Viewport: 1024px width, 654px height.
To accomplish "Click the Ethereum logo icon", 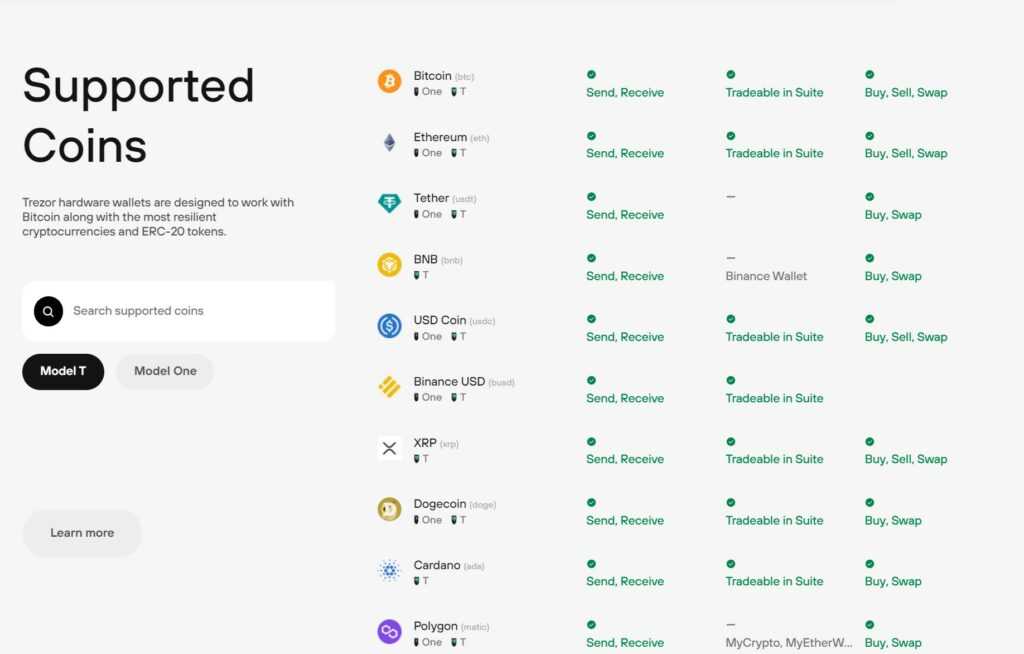I will (390, 142).
